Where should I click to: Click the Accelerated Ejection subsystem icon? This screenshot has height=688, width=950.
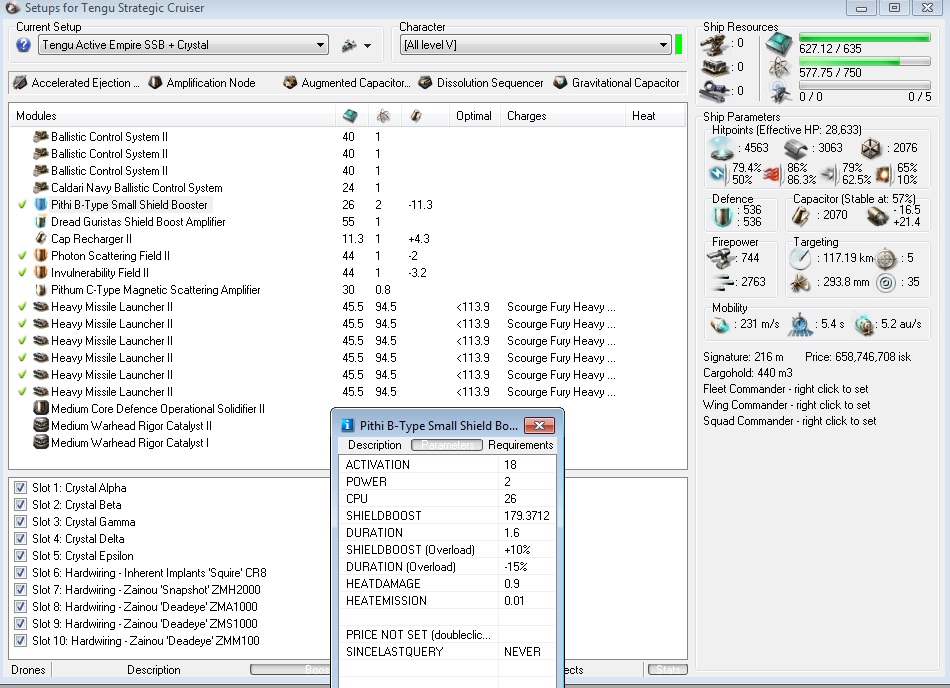point(21,82)
